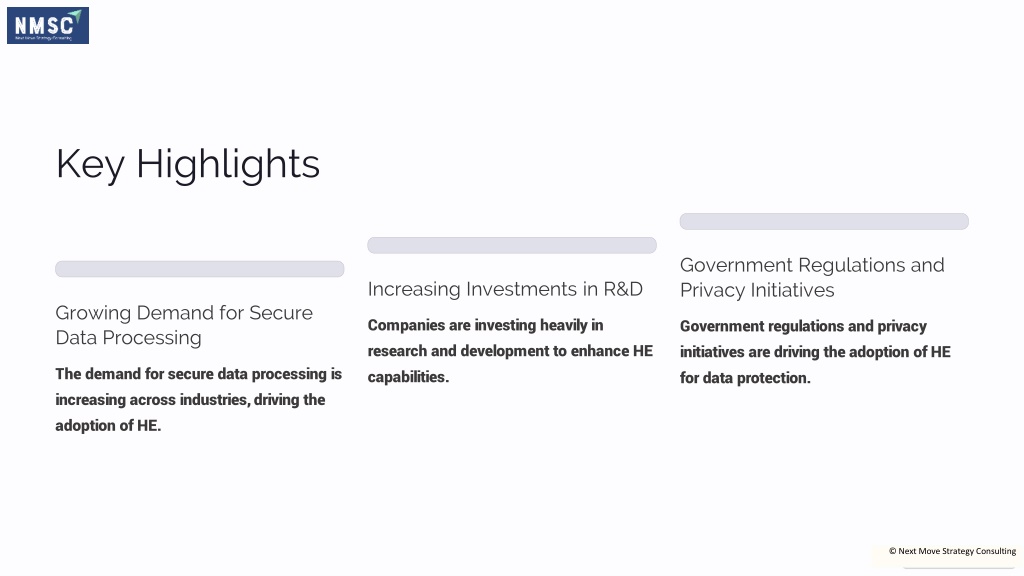The height and width of the screenshot is (576, 1024).
Task: Select the 'Companies are investing heavily in' line
Action: tap(485, 325)
